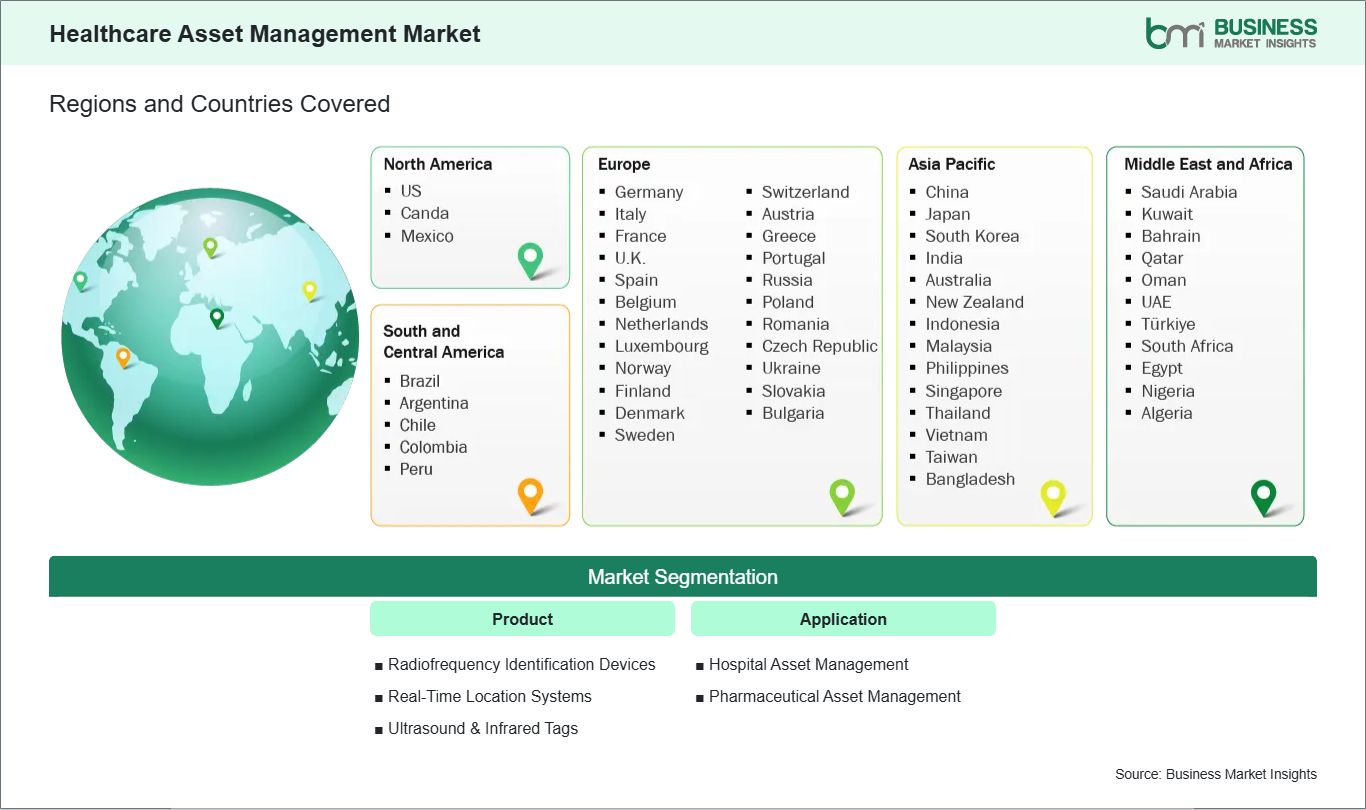Screen dimensions: 1366x810
Task: Click Saudi Arabia in Middle East list
Action: (x=1189, y=192)
